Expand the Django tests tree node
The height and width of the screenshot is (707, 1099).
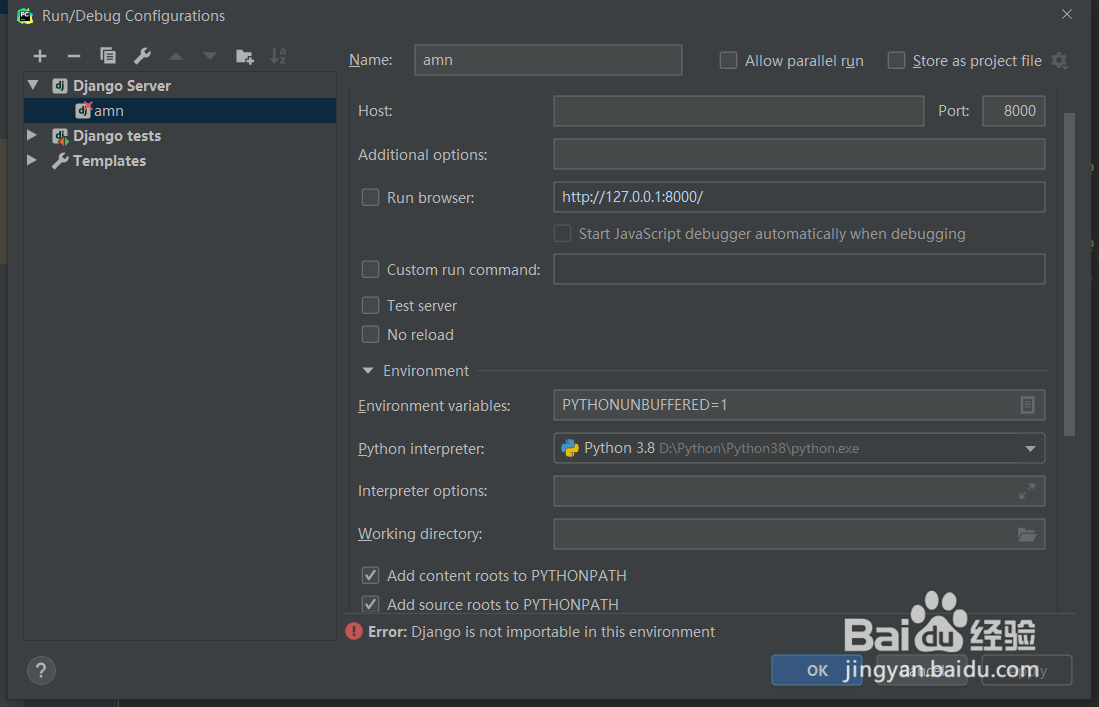pos(32,136)
